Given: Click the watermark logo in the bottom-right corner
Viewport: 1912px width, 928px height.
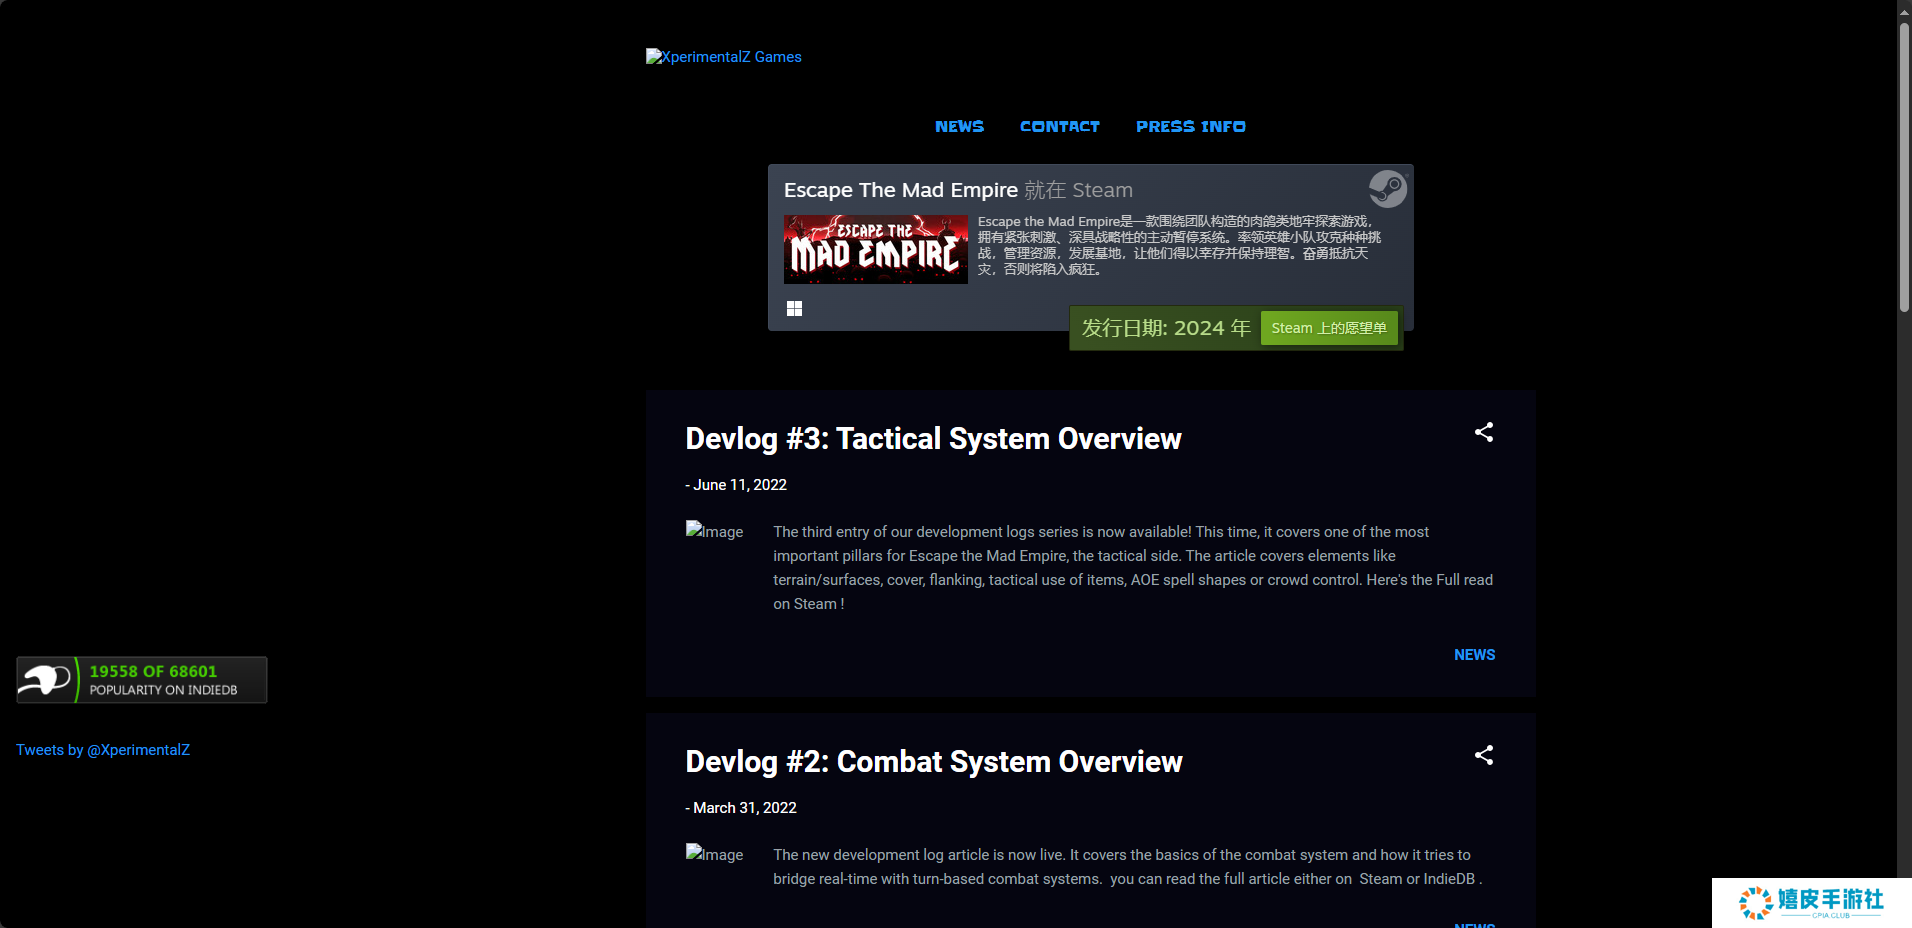Looking at the screenshot, I should pyautogui.click(x=1811, y=902).
